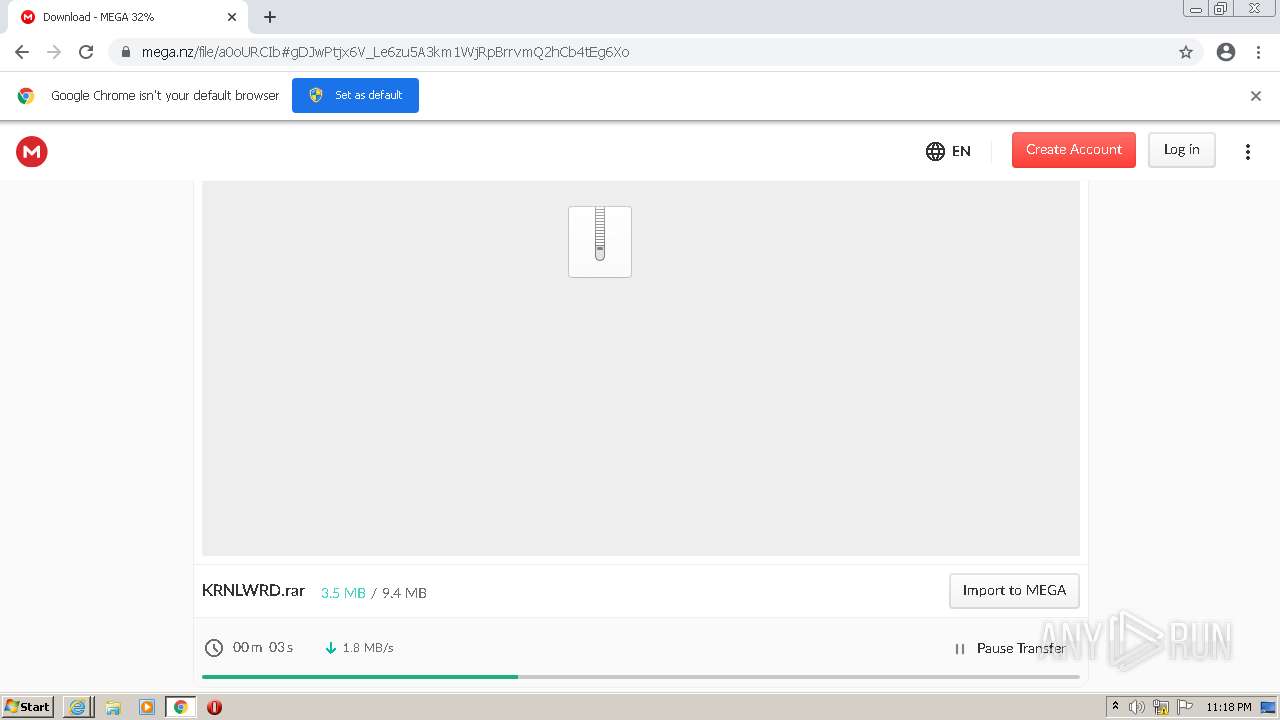Click the site lock security icon
1280x720 pixels.
[x=125, y=52]
